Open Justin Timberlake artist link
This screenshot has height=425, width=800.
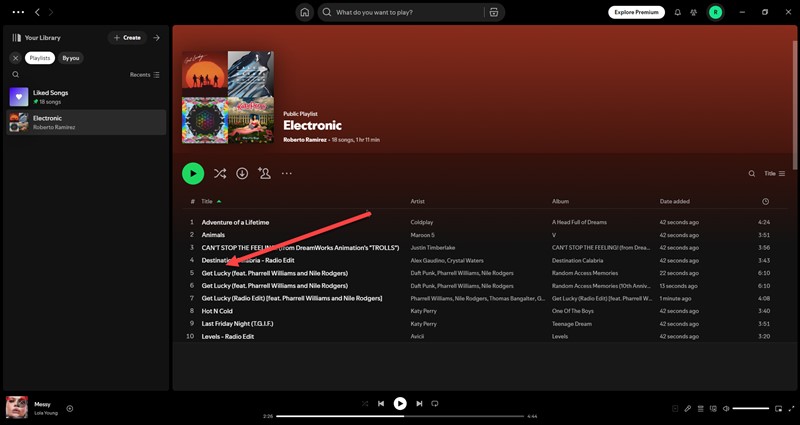pos(433,247)
